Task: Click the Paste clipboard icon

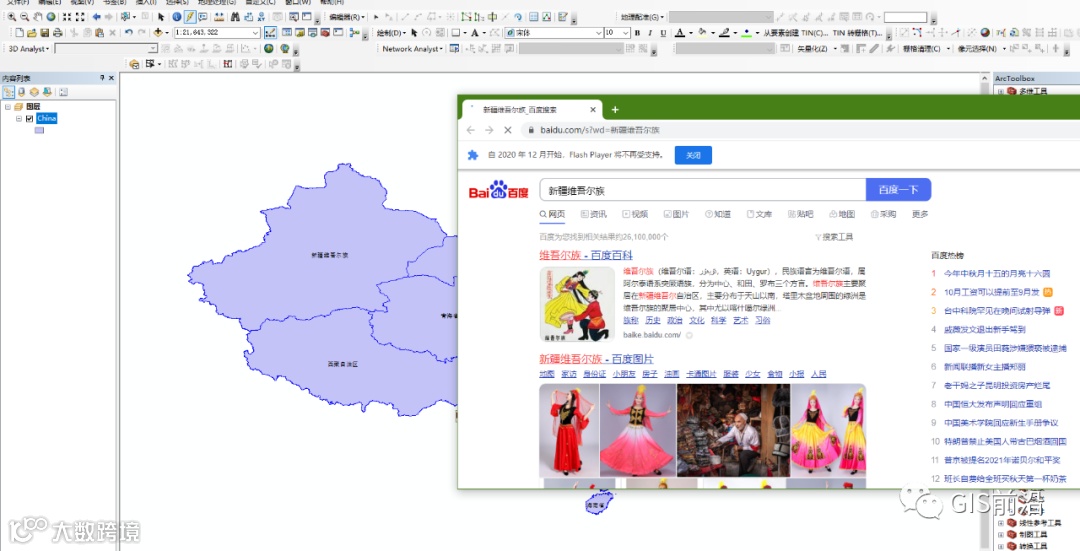Action: coord(99,32)
